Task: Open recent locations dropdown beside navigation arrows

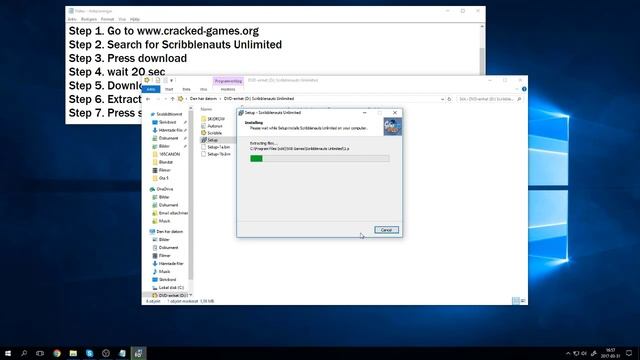Action: click(x=165, y=99)
